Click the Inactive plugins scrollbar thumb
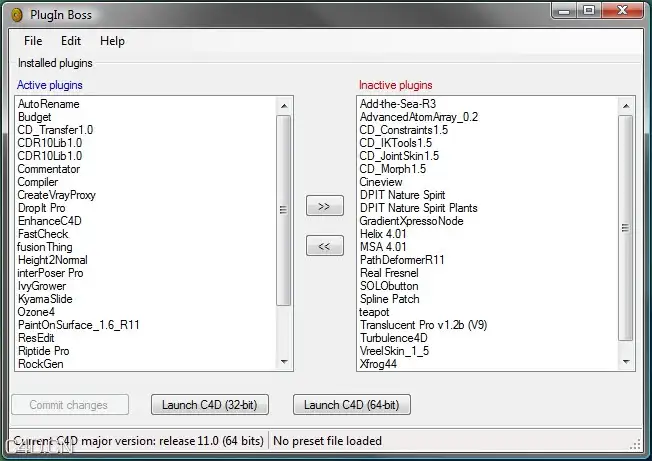652x461 pixels. coord(625,228)
